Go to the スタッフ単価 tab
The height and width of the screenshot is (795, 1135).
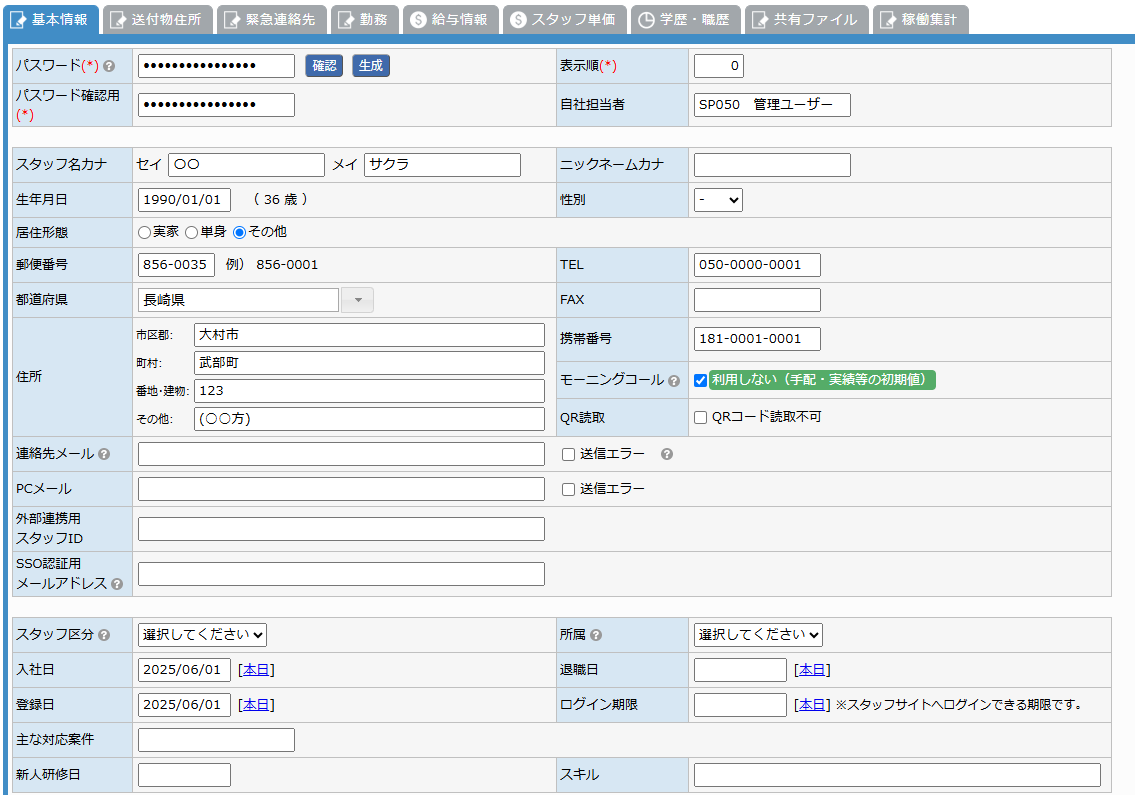click(x=565, y=20)
